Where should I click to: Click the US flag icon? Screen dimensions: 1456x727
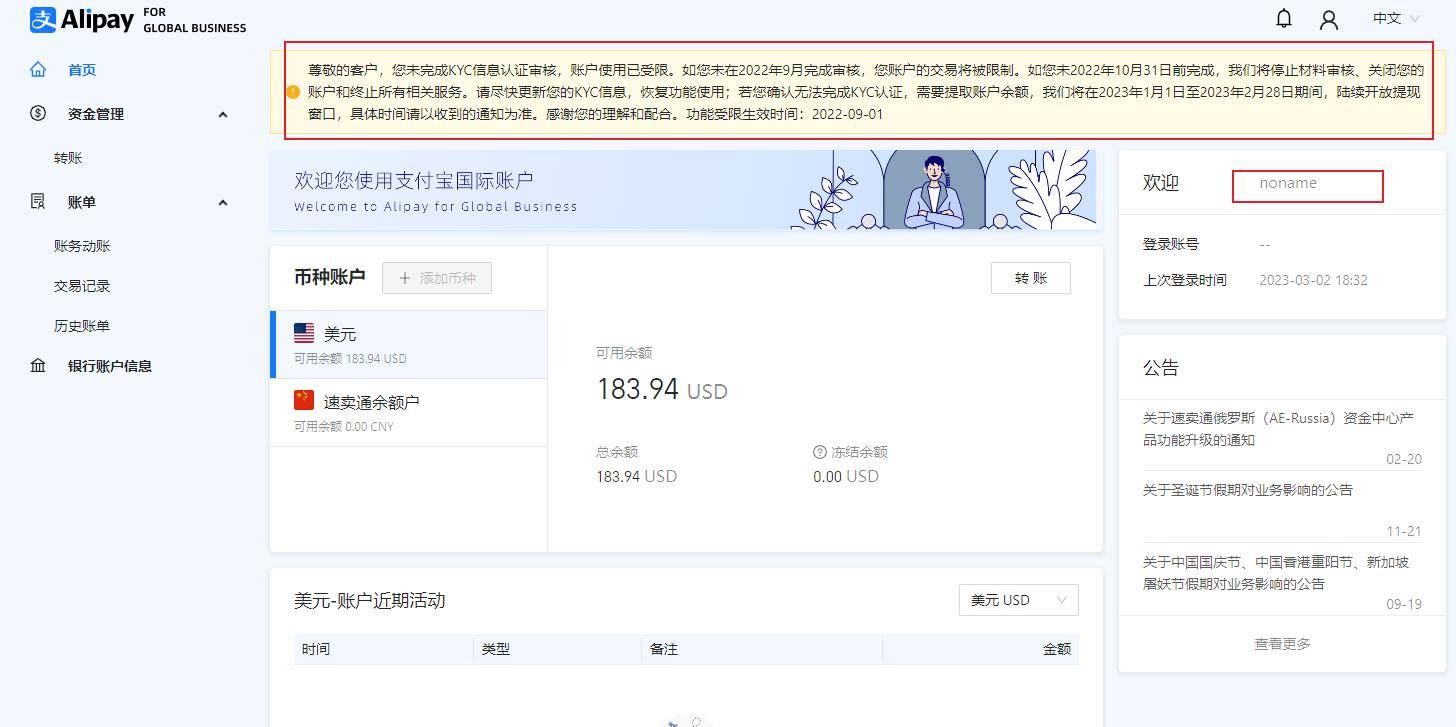[x=304, y=333]
